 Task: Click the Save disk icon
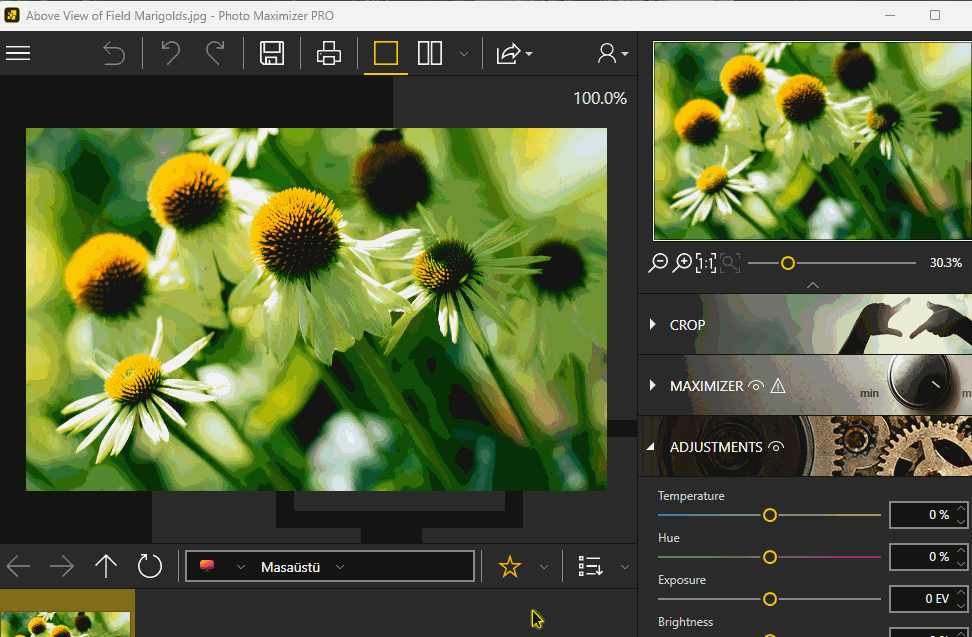coord(271,53)
